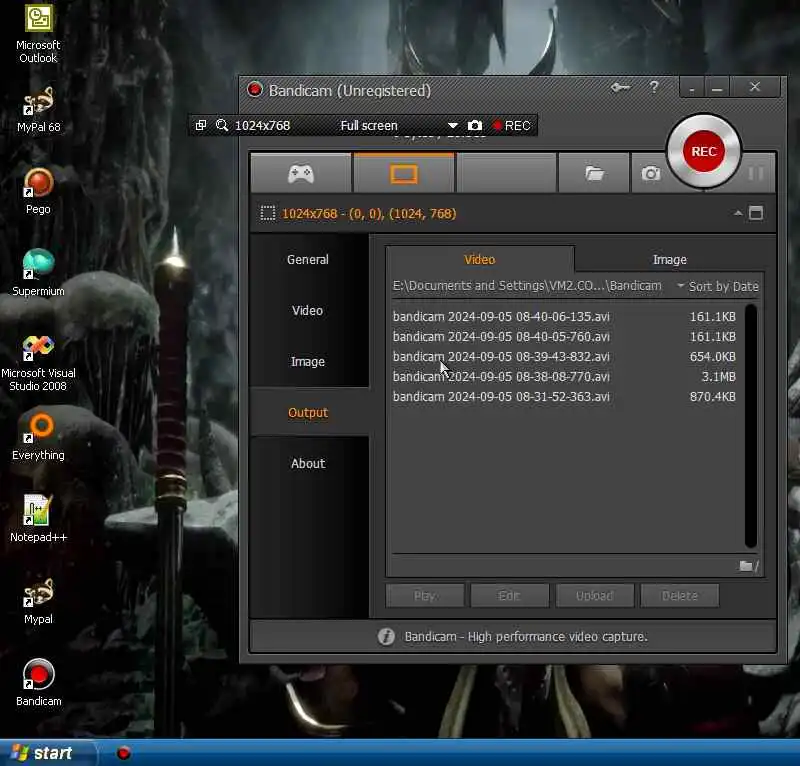
Task: Open Microsoft Visual Studio 2008 shortcut
Action: click(x=38, y=363)
